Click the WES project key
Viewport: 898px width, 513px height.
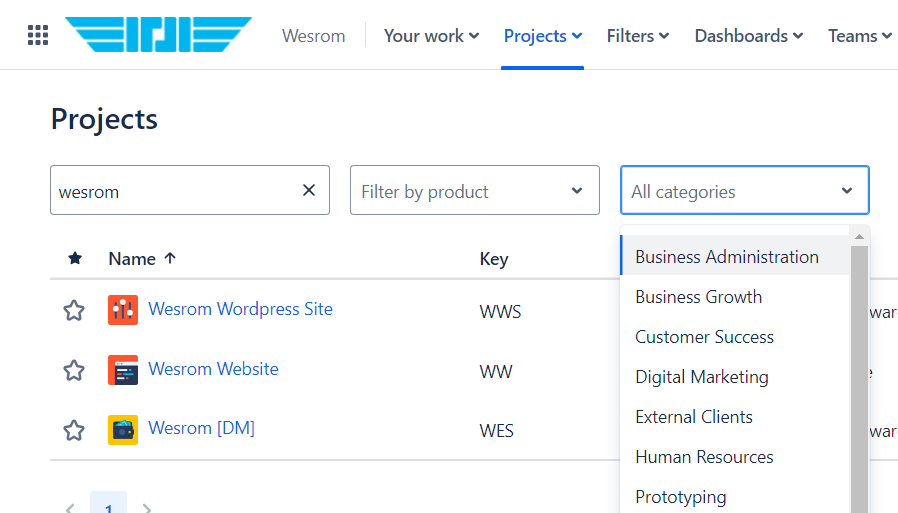point(497,431)
